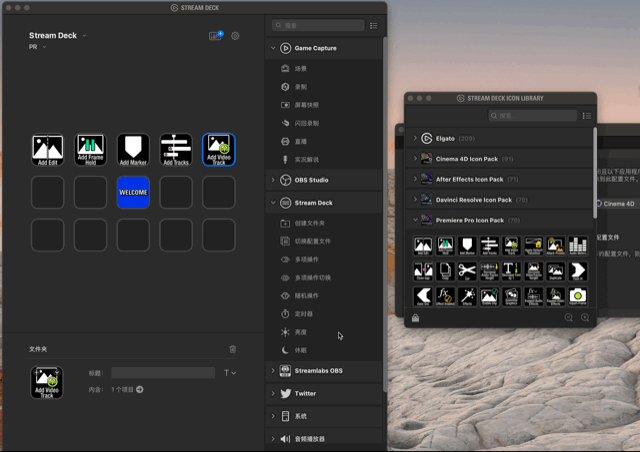
Task: Zoom out icons in Icon Library
Action: point(569,318)
